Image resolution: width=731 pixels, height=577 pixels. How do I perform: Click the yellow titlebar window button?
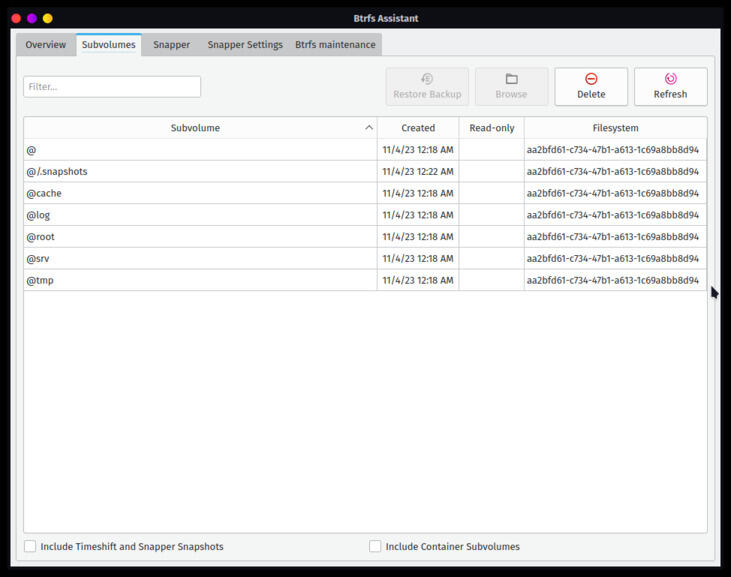[x=48, y=18]
